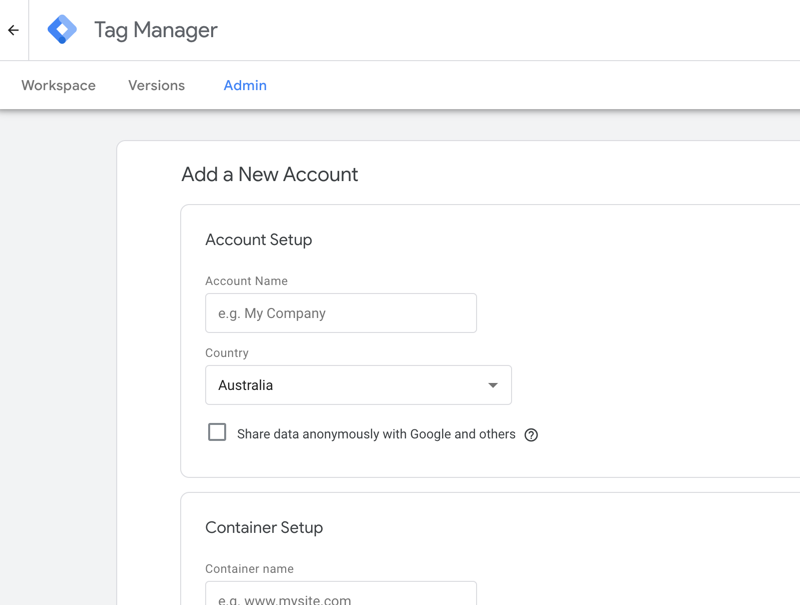Enable Share data anonymously checkbox

[217, 432]
